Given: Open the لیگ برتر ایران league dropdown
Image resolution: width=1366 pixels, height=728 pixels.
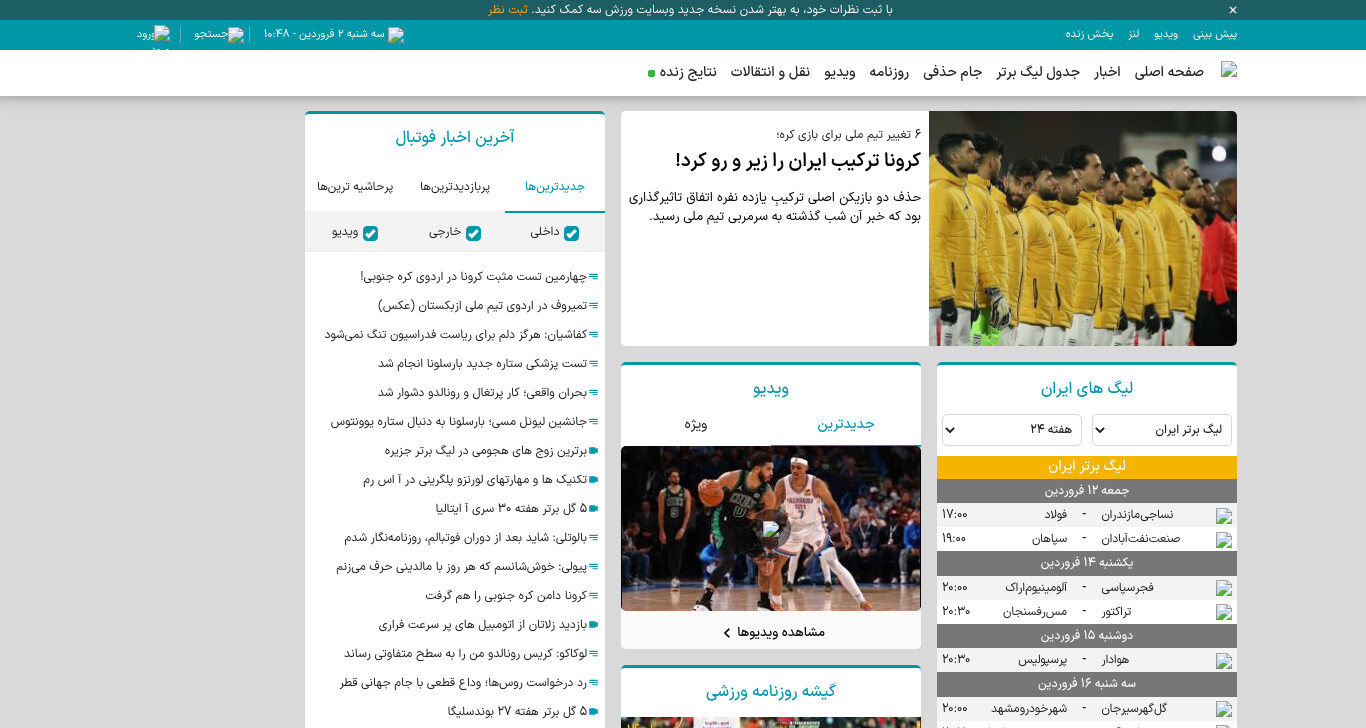Looking at the screenshot, I should pos(1162,430).
